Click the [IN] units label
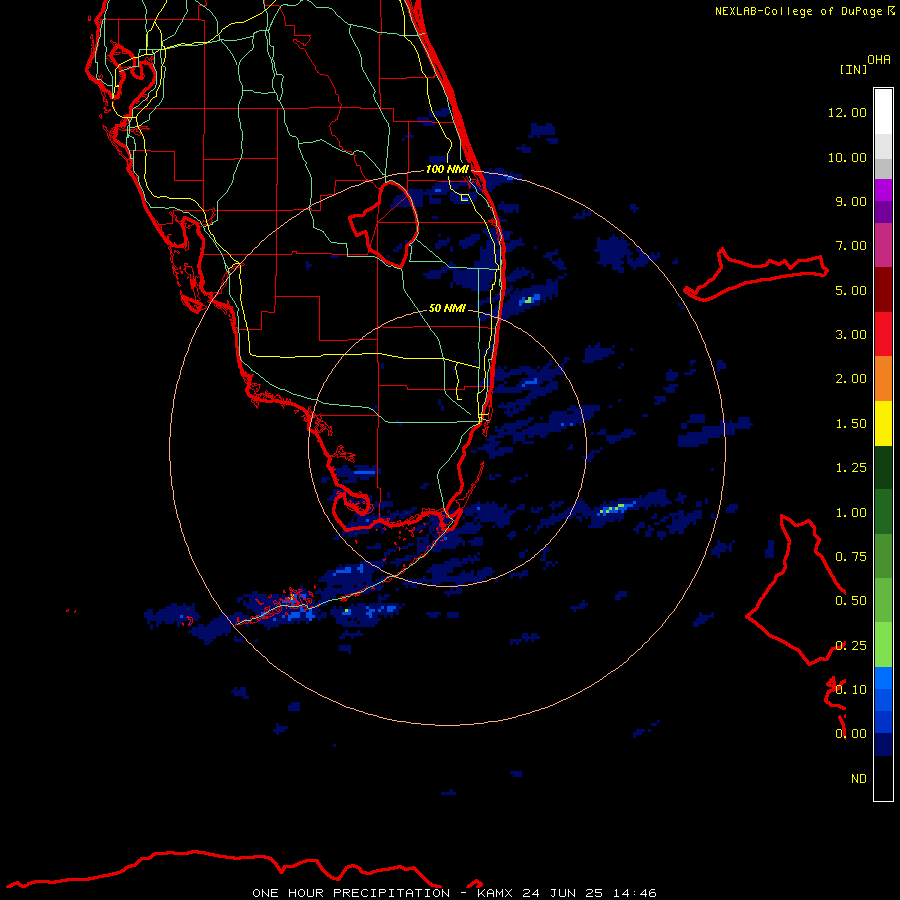Screen dimensions: 900x900 click(854, 69)
